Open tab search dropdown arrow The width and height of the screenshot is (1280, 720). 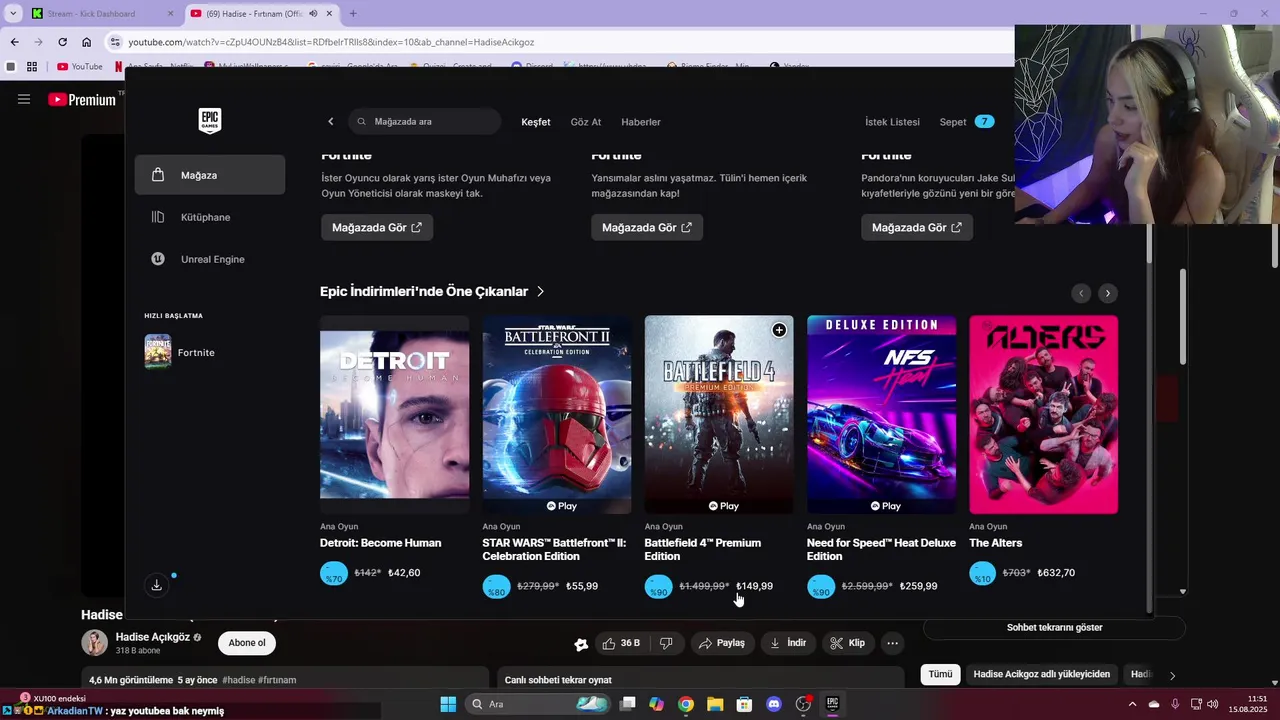(x=13, y=14)
